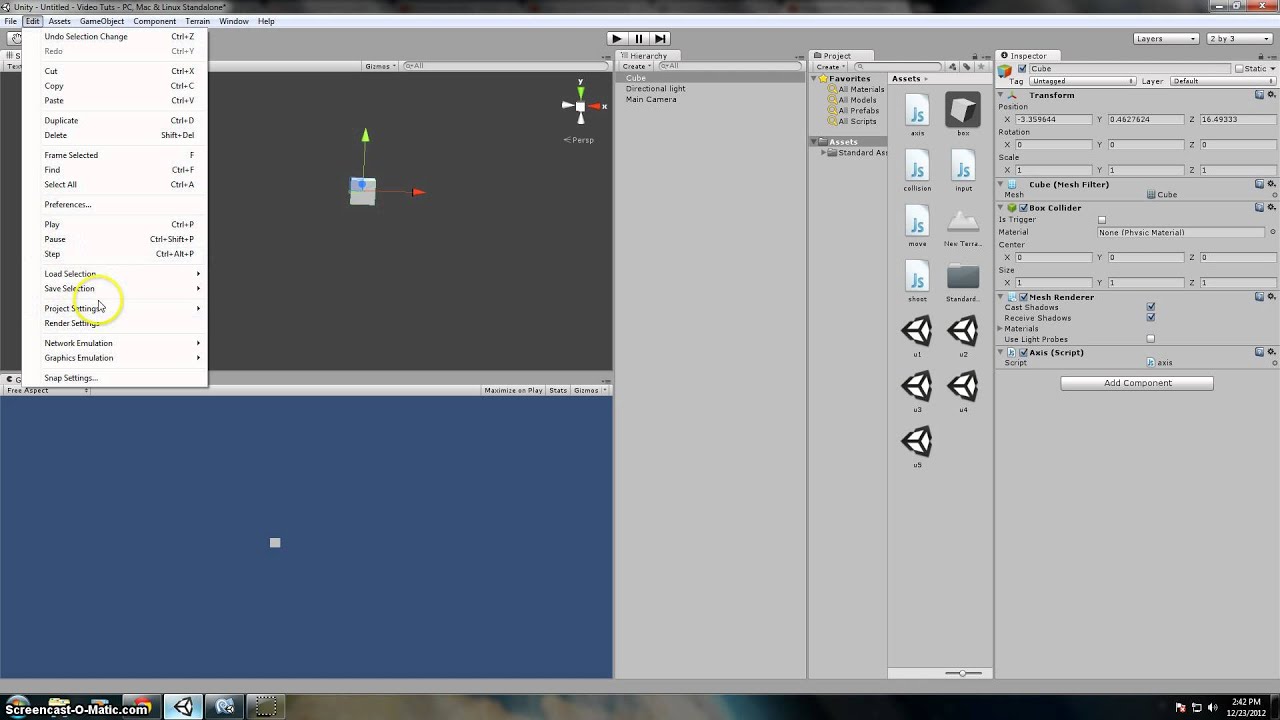Open the Tag dropdown (Untagged)

point(1082,81)
